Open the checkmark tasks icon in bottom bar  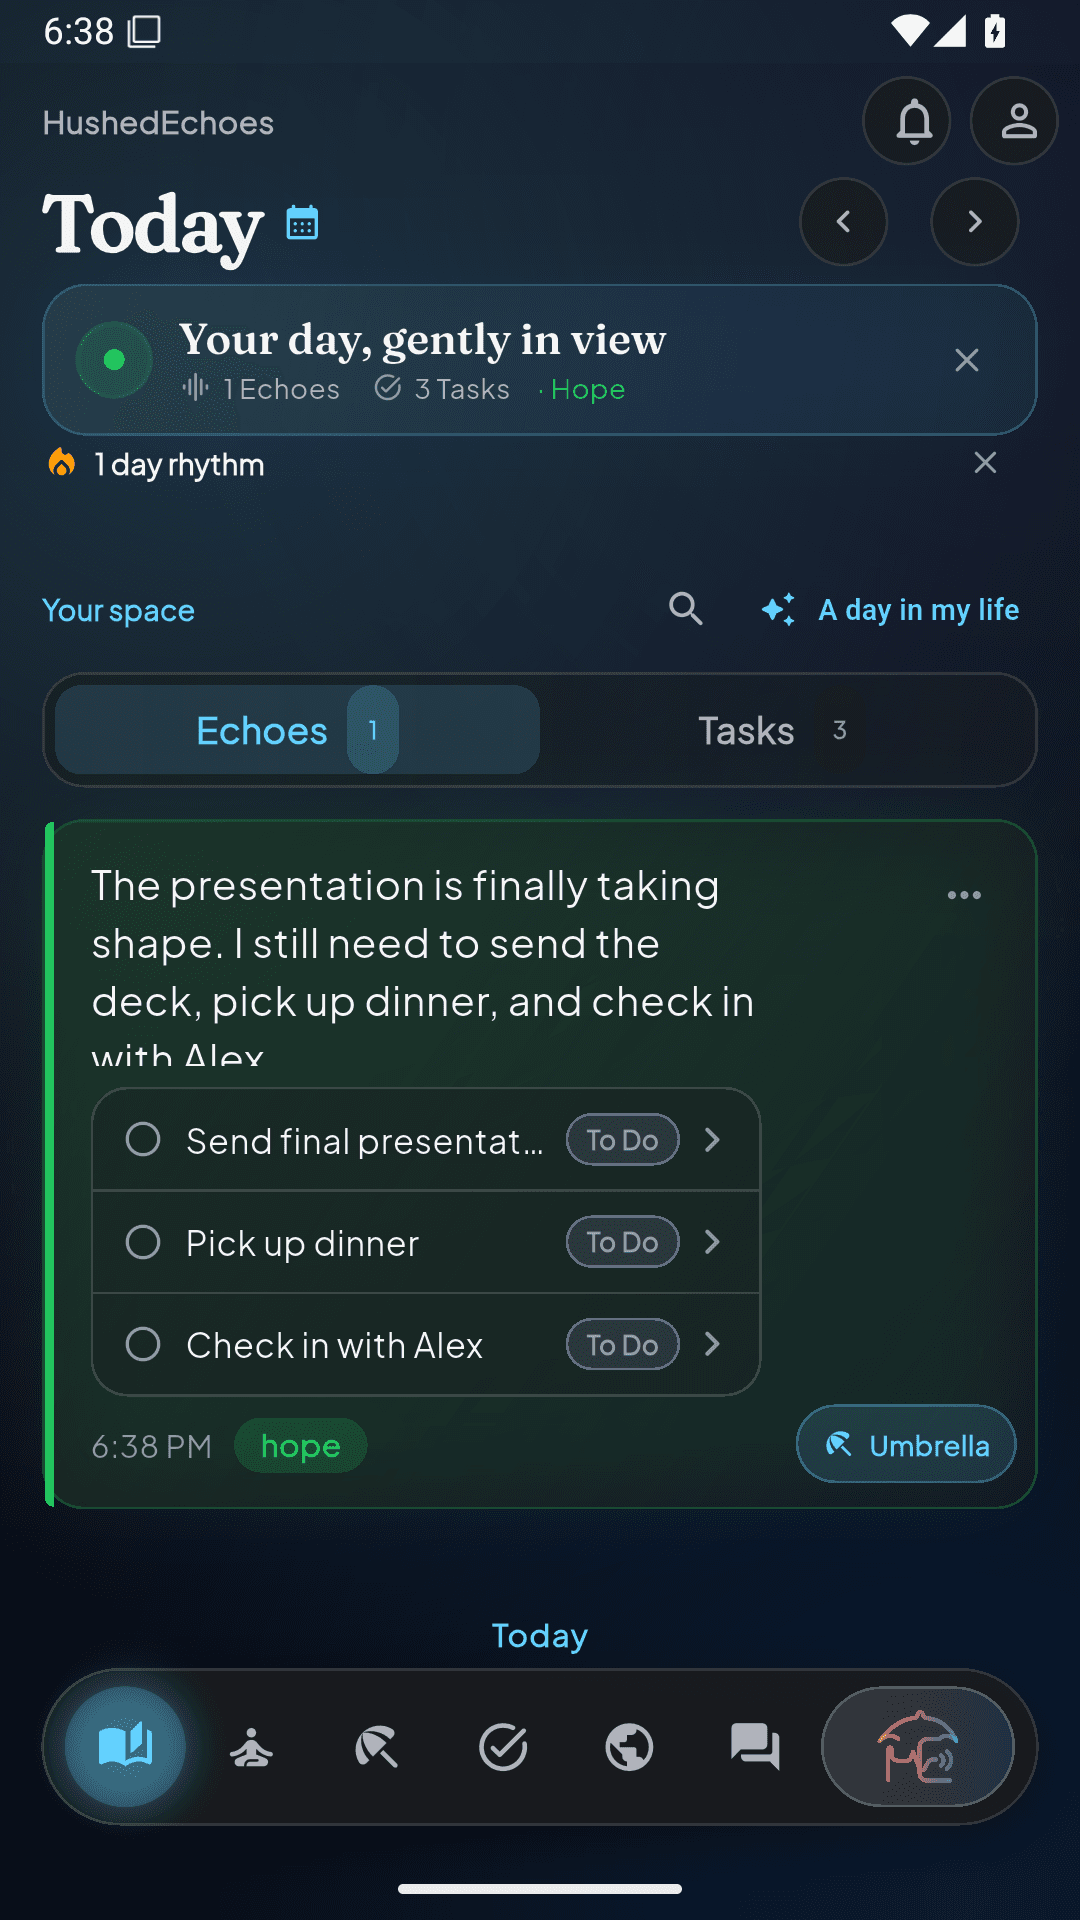click(x=503, y=1747)
